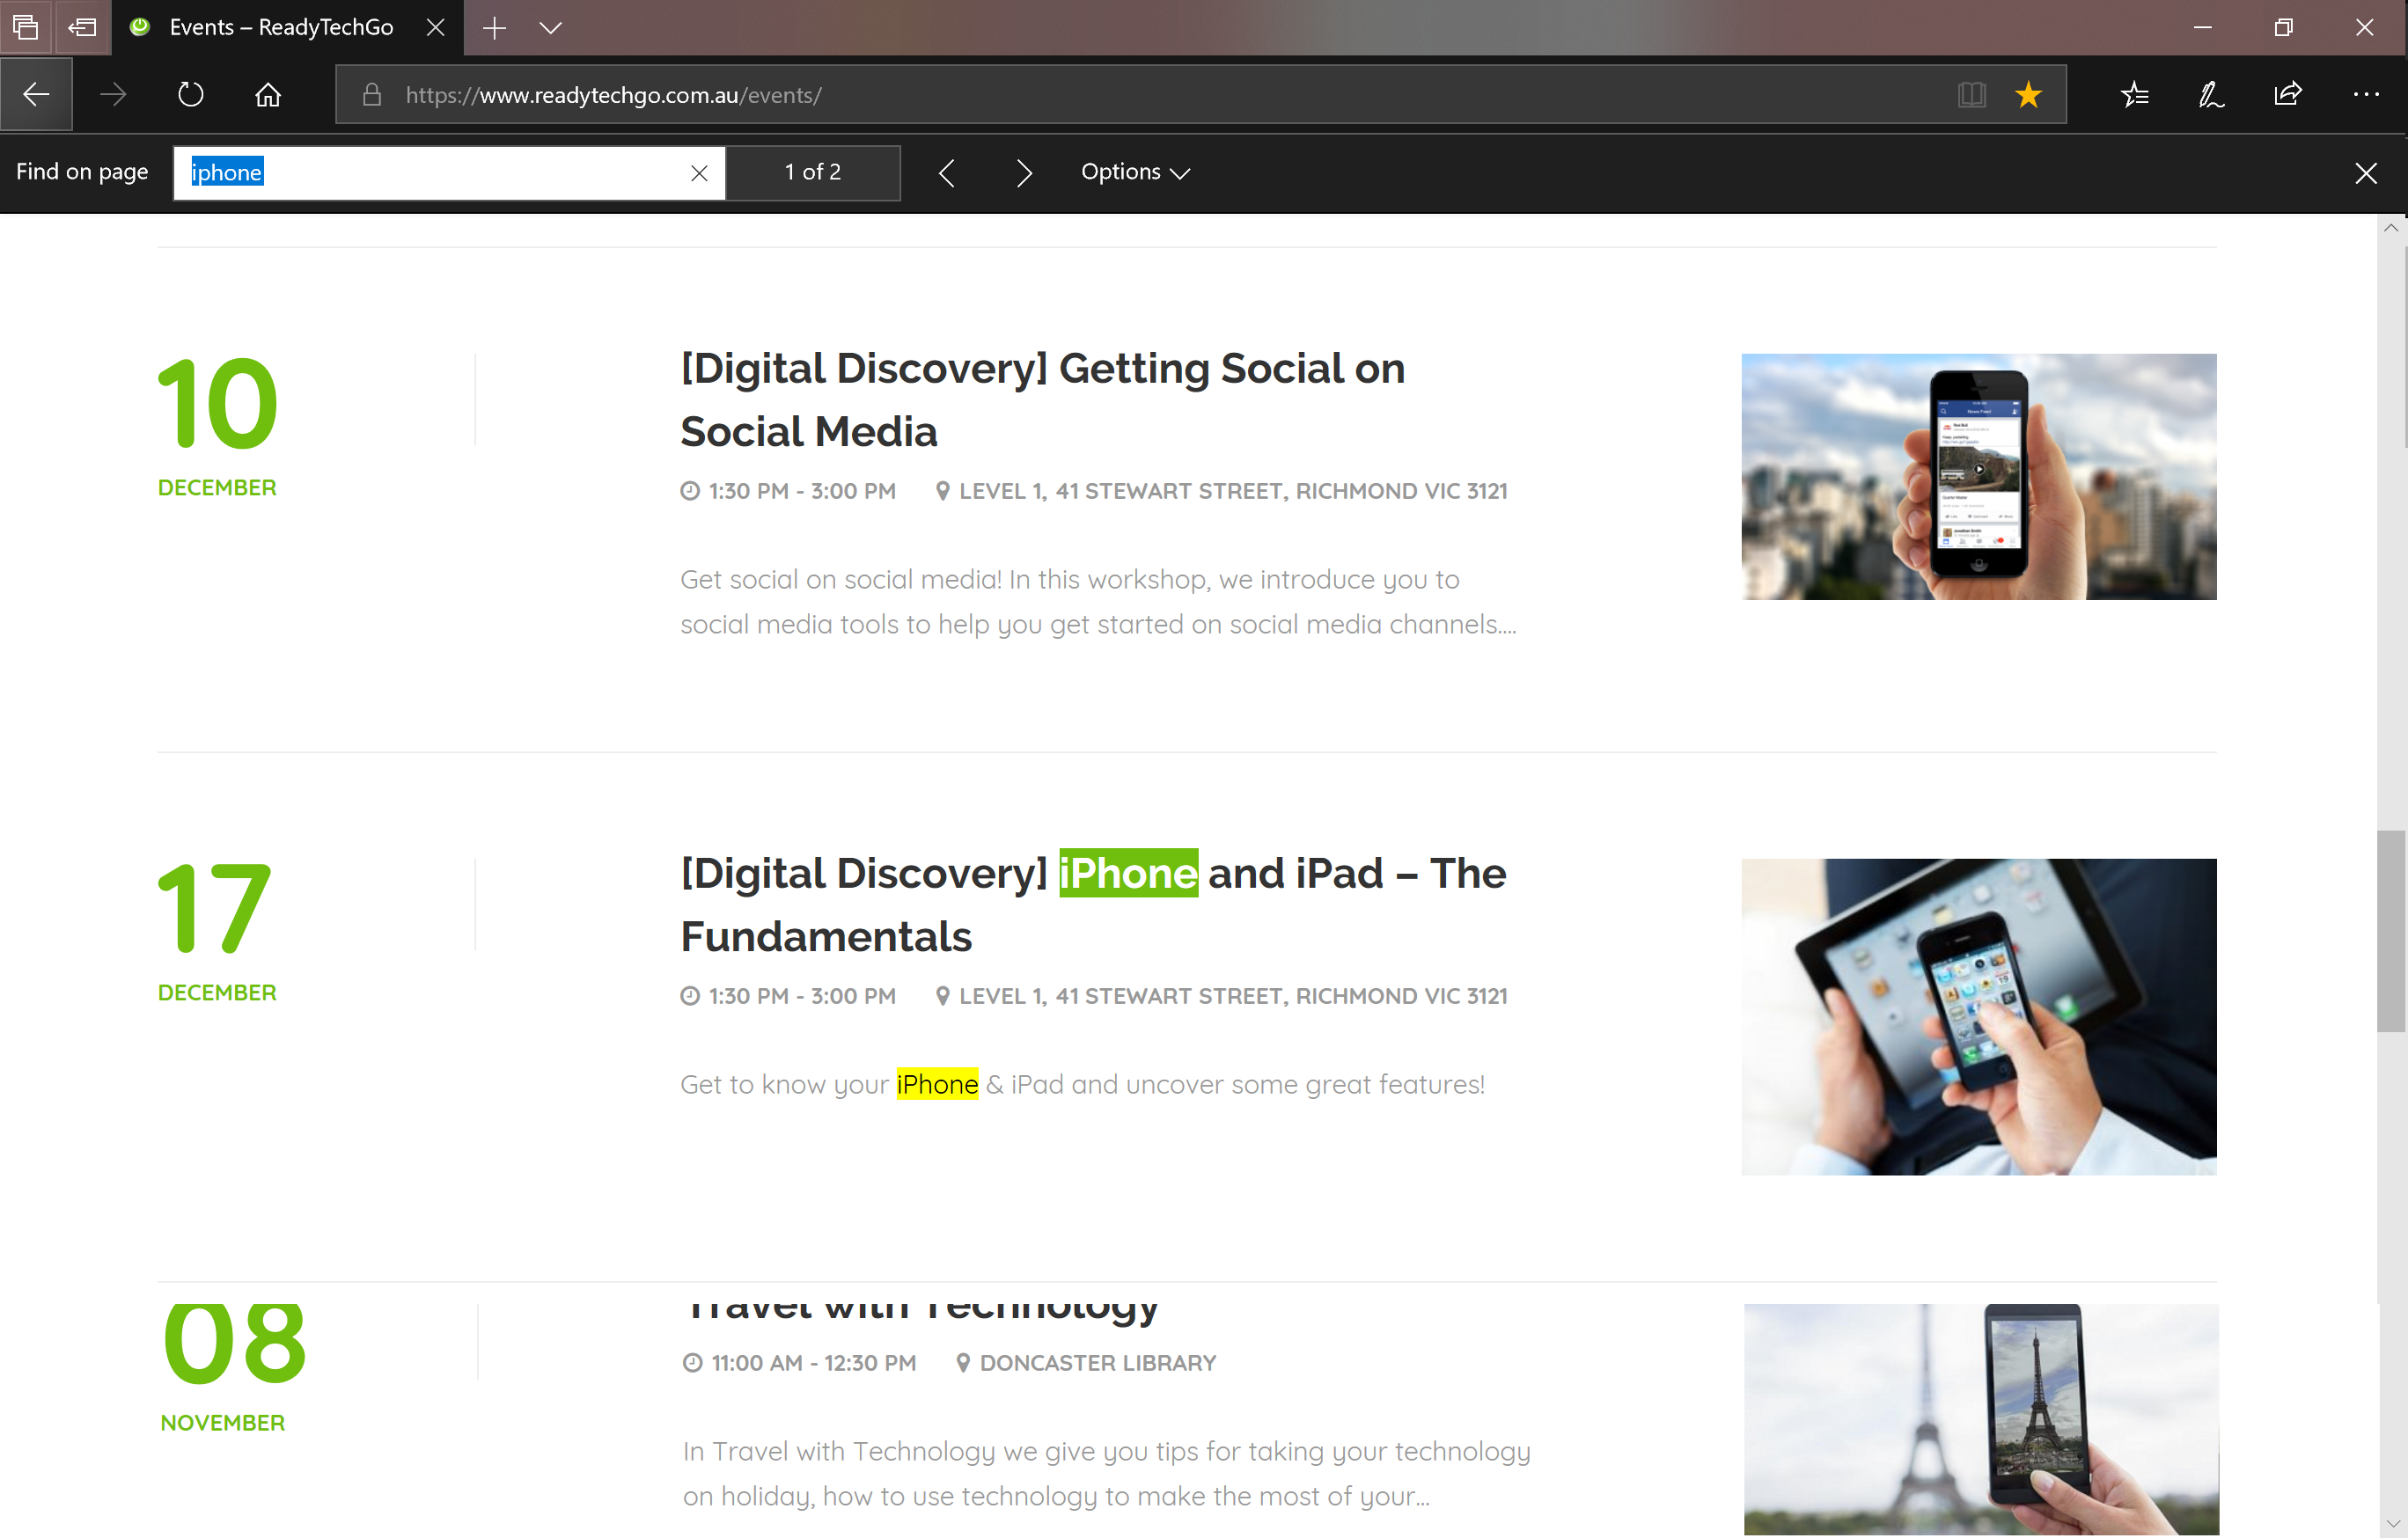The height and width of the screenshot is (1538, 2408).
Task: Go to the browser home page
Action: point(267,95)
